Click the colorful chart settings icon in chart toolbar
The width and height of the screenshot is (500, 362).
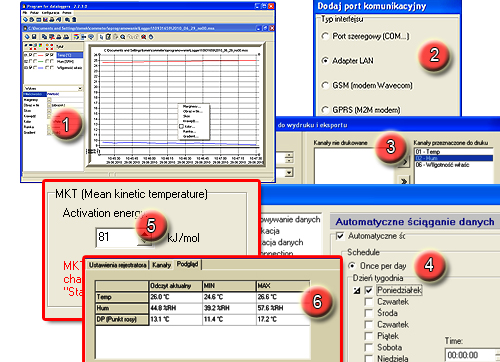tap(76, 37)
